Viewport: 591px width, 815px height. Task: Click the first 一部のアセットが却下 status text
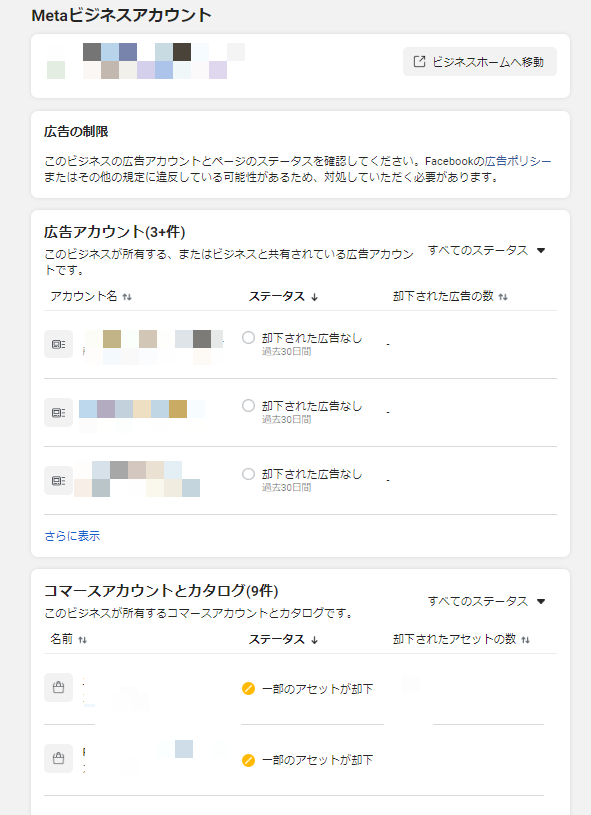pyautogui.click(x=317, y=689)
